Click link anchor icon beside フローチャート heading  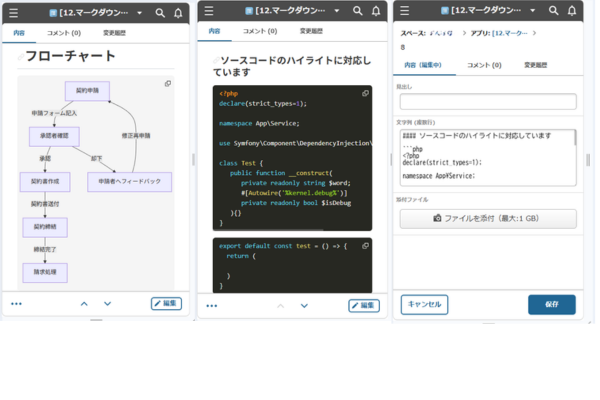click(x=21, y=57)
